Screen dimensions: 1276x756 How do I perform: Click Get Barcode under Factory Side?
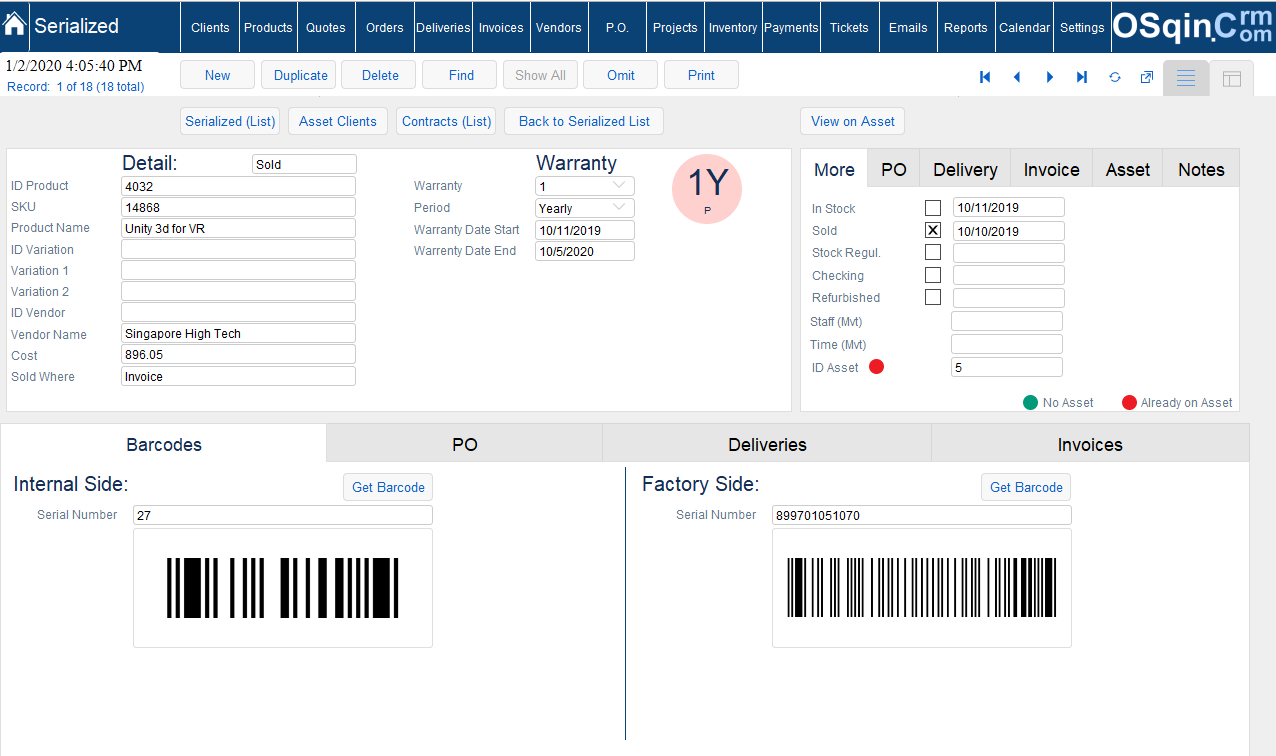[x=1026, y=487]
